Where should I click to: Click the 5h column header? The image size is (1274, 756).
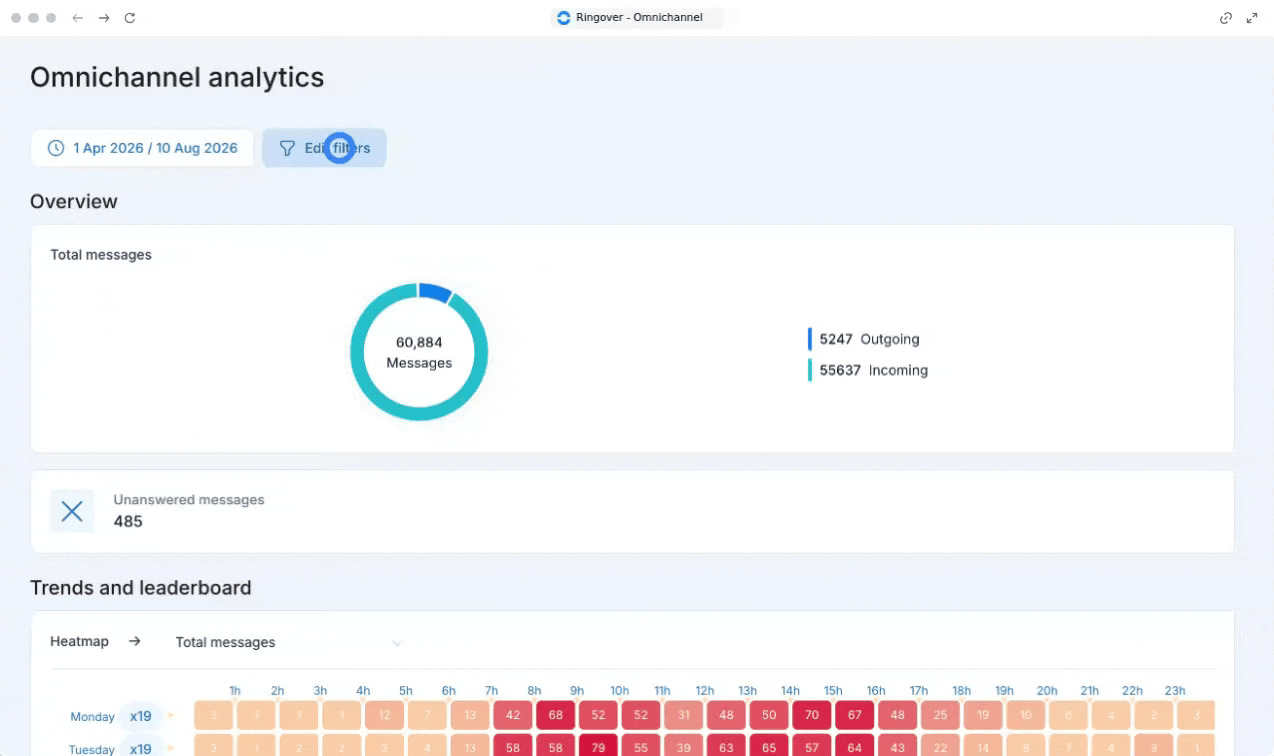[x=406, y=690]
